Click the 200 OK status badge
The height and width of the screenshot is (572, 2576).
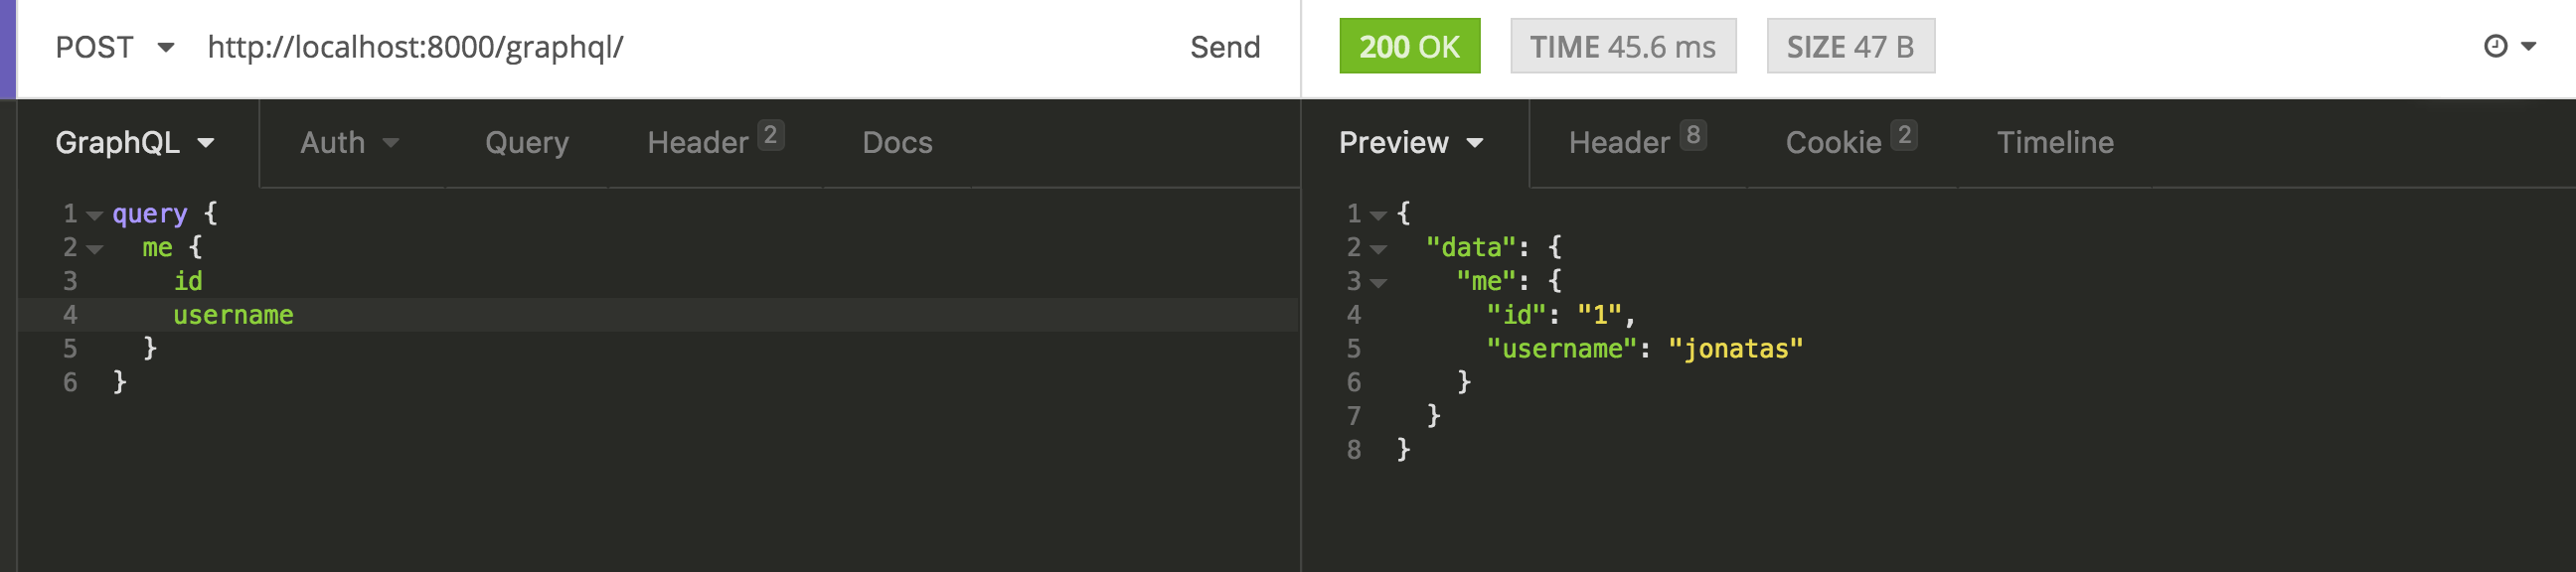click(1409, 46)
